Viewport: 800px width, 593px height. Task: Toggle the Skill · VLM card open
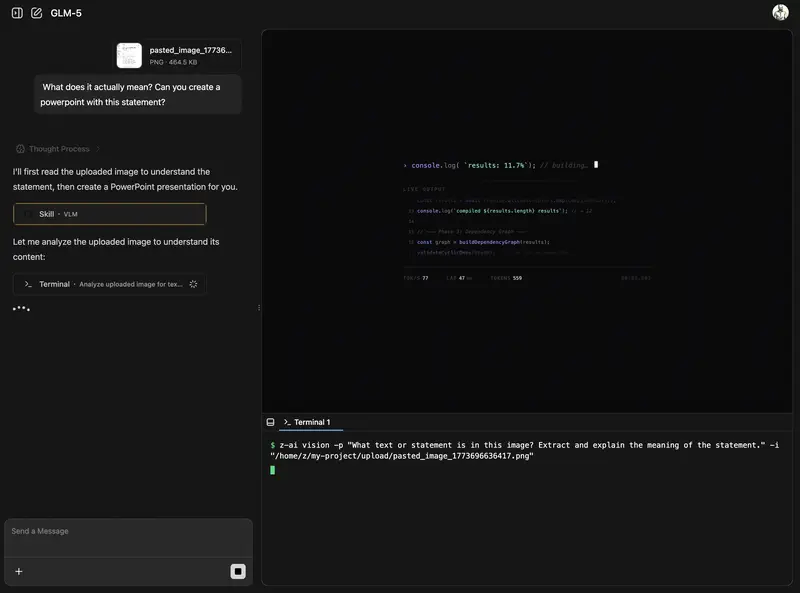(x=109, y=214)
